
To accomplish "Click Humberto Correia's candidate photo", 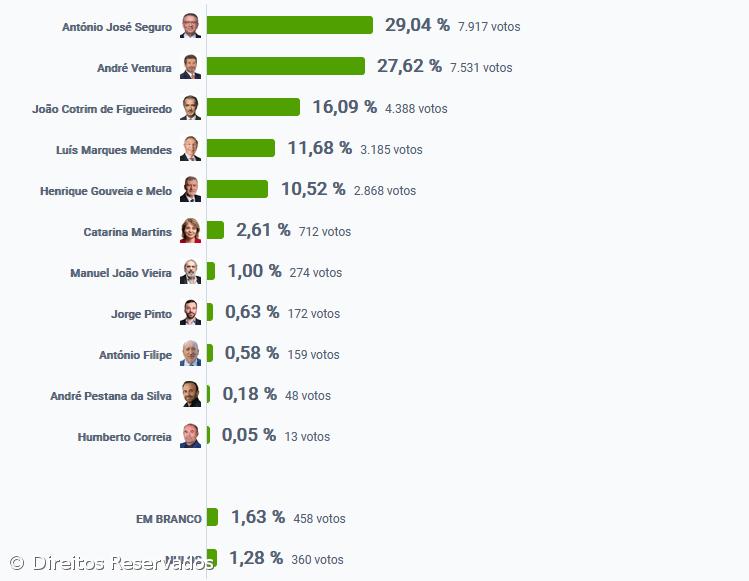I will [x=190, y=436].
